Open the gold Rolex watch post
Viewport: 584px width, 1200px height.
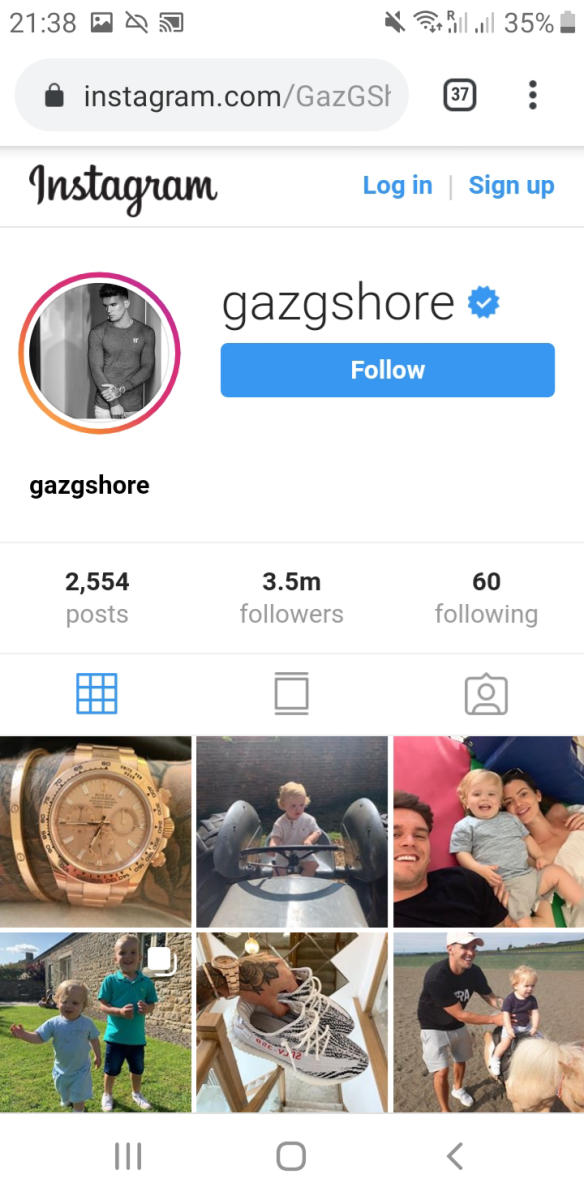click(x=95, y=832)
